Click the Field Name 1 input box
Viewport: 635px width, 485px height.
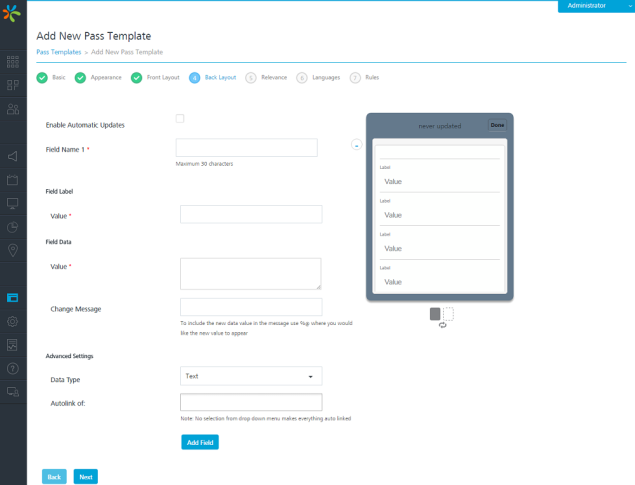tap(246, 148)
